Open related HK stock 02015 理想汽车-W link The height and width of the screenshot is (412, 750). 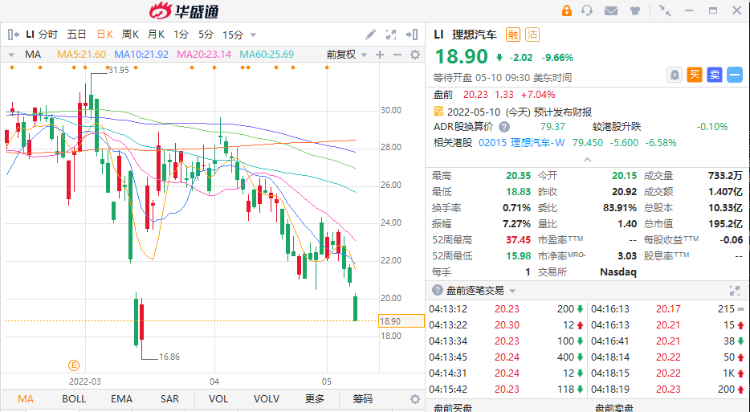click(522, 143)
